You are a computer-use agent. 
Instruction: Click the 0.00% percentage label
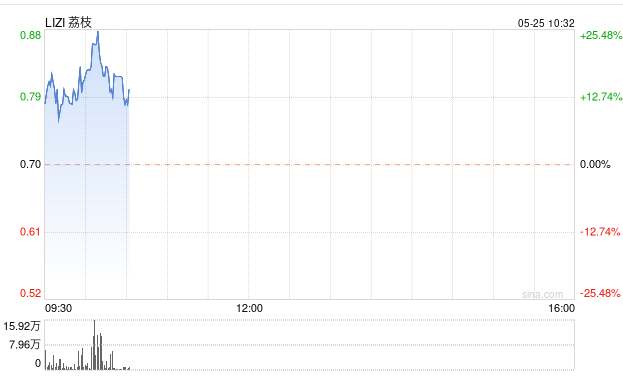(595, 164)
